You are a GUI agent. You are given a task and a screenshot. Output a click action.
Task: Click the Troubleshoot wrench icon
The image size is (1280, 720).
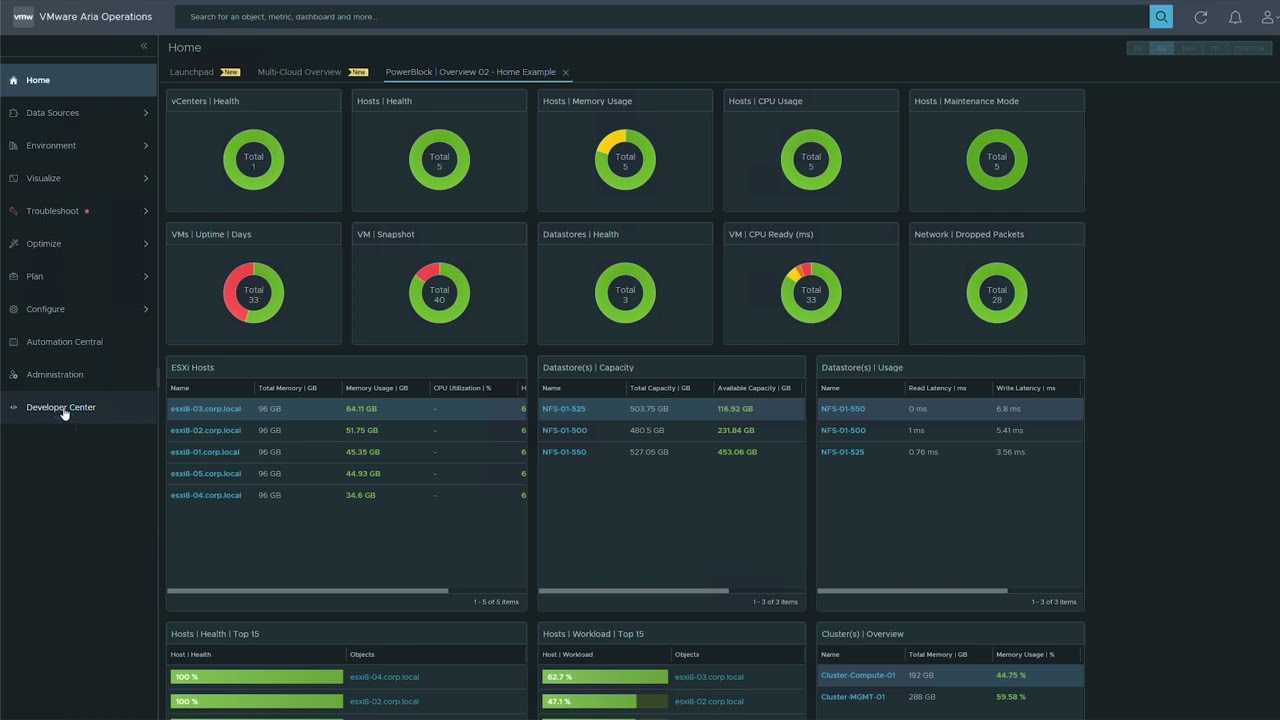(13, 211)
